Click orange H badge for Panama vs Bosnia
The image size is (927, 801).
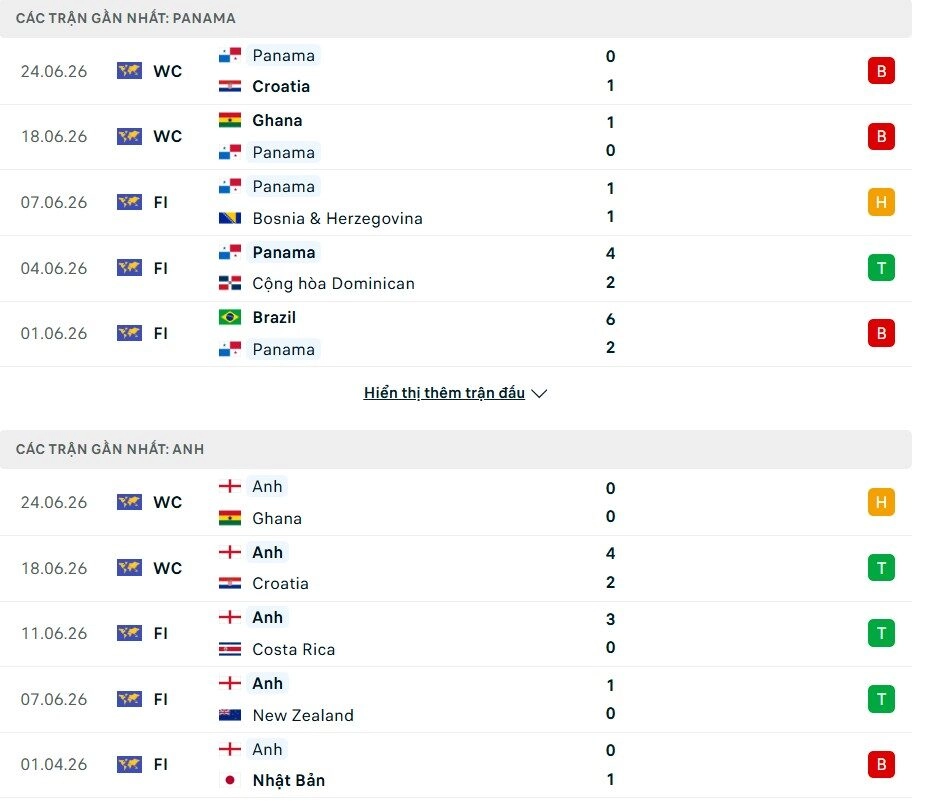881,202
